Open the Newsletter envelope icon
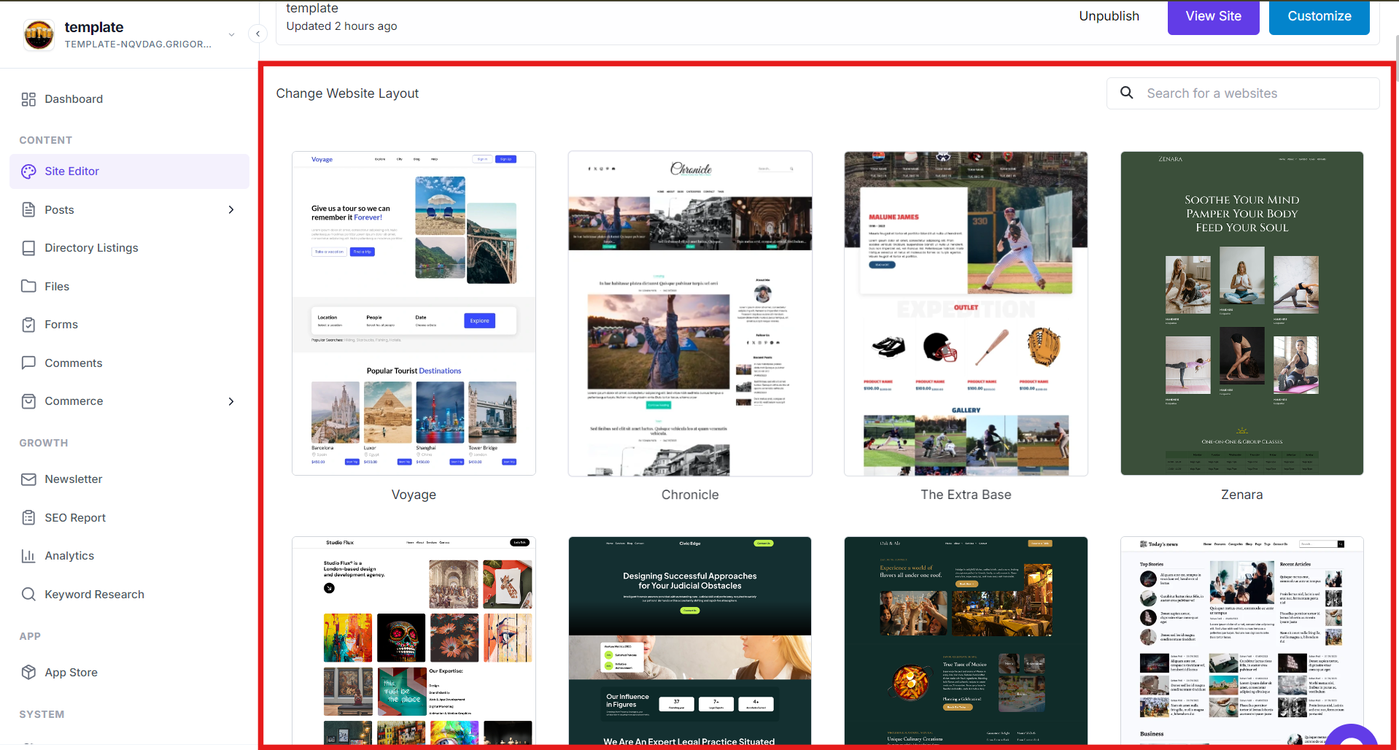 (28, 479)
